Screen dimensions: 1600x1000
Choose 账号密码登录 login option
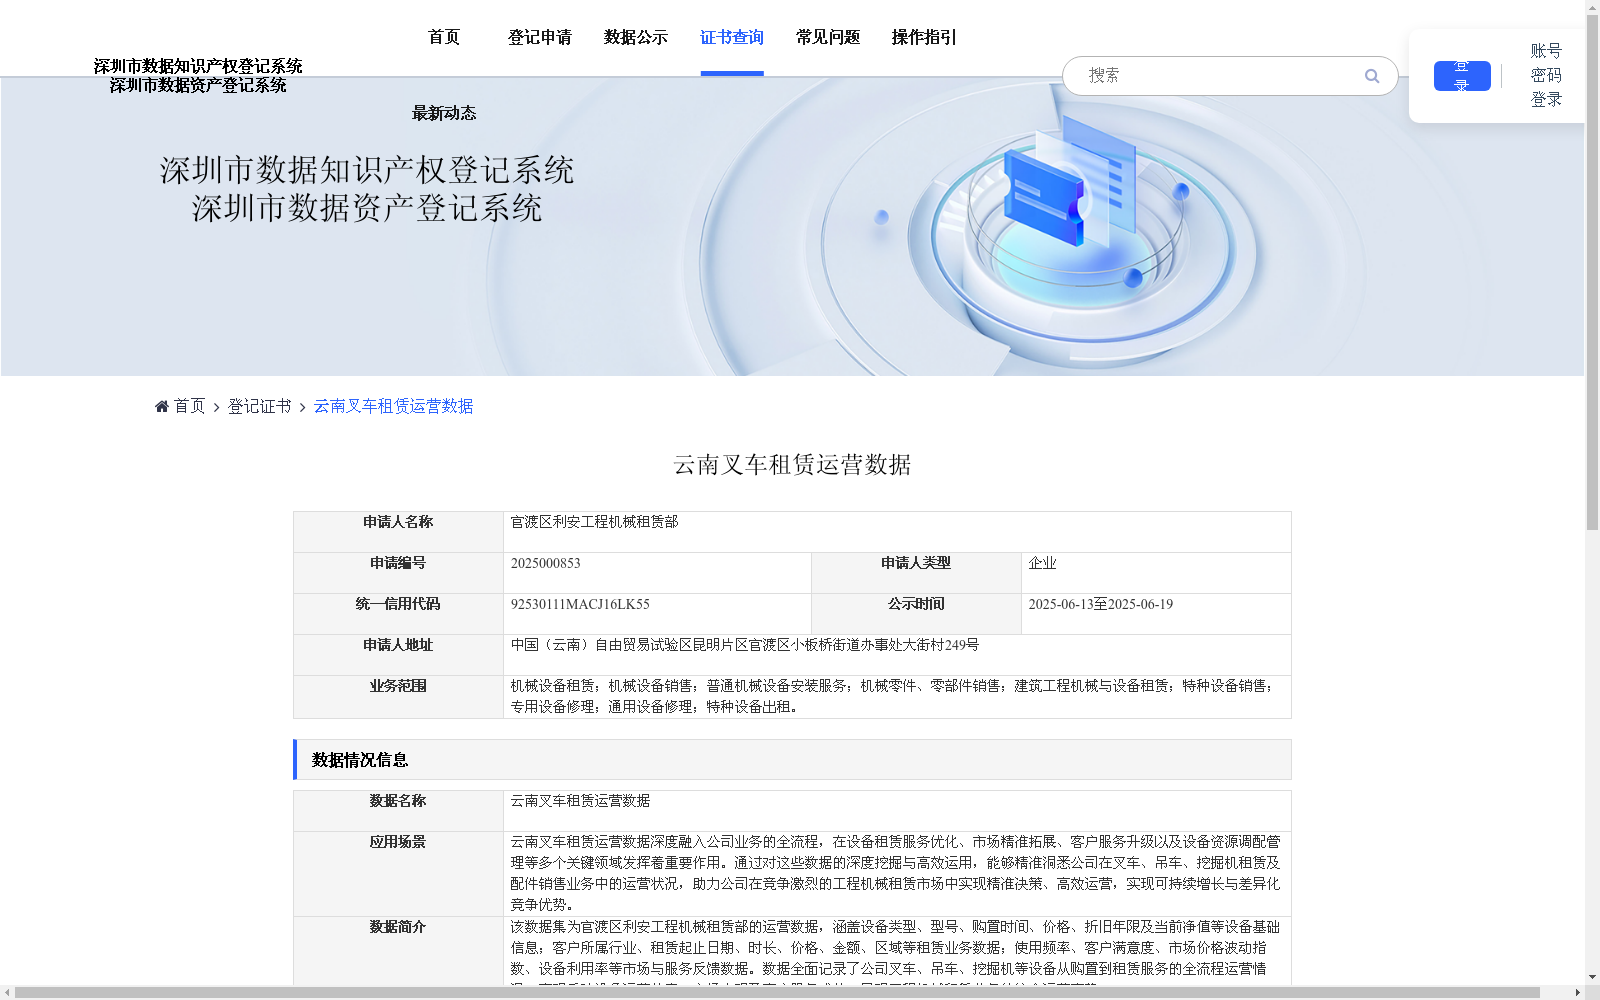[x=1546, y=75]
